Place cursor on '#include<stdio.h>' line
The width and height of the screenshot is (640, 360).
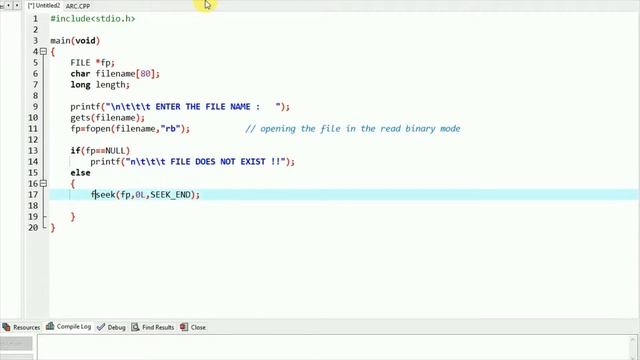click(x=93, y=19)
